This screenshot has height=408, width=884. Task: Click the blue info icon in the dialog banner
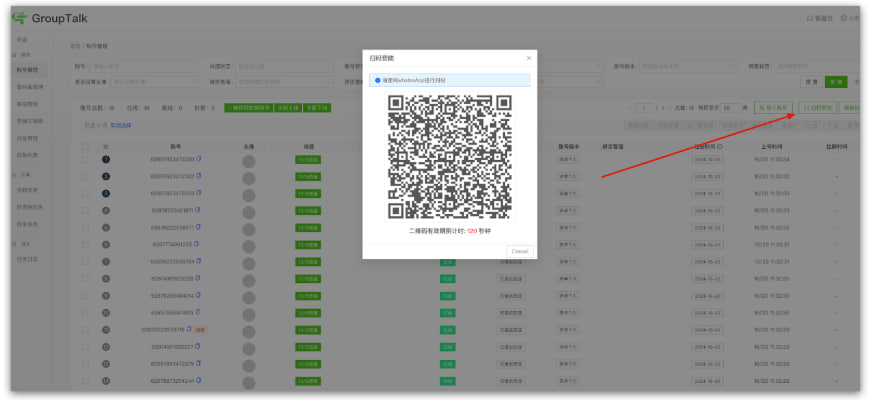(377, 81)
